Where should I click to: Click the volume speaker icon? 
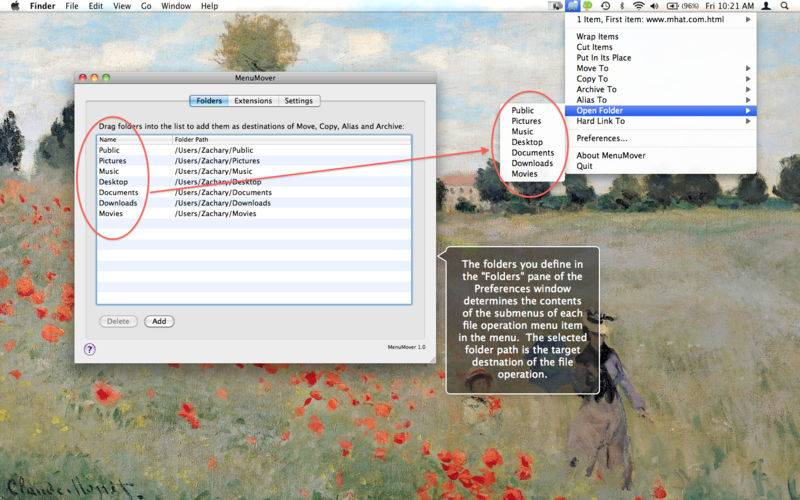654,6
